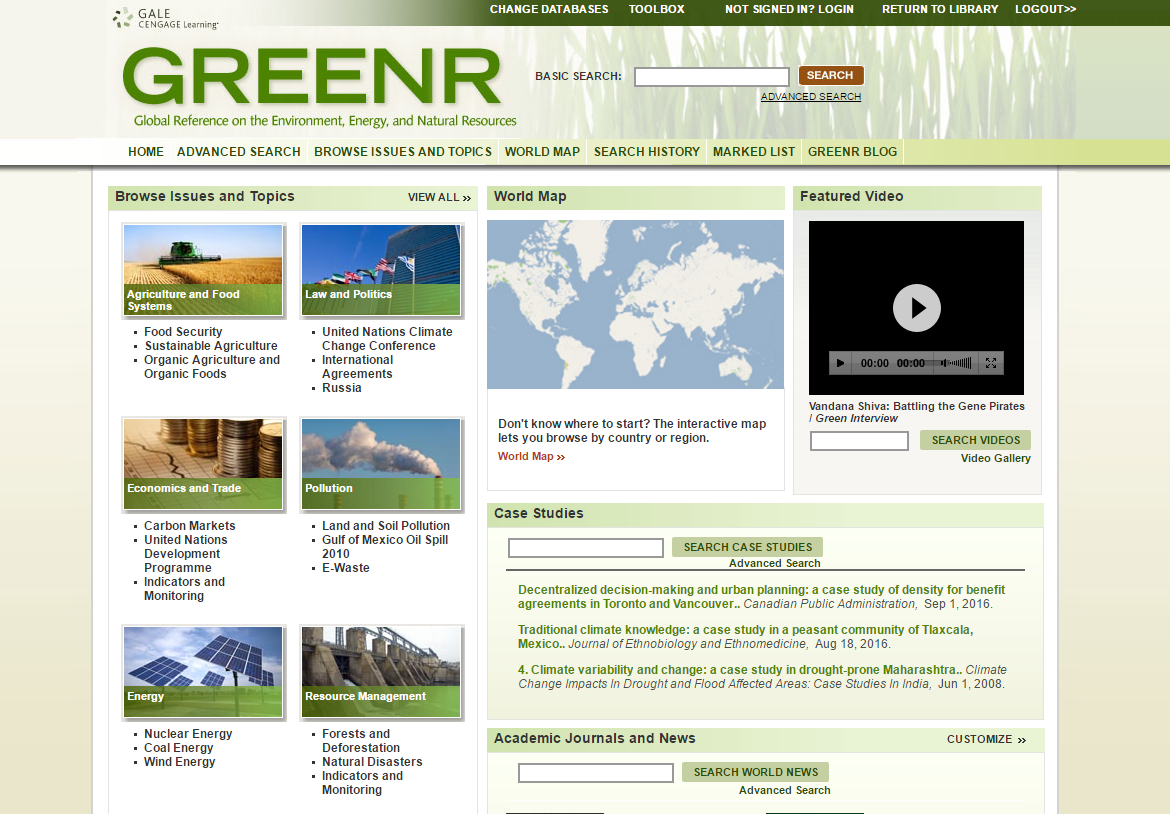Click the Search World News button
Viewport: 1170px width, 814px height.
click(x=756, y=772)
